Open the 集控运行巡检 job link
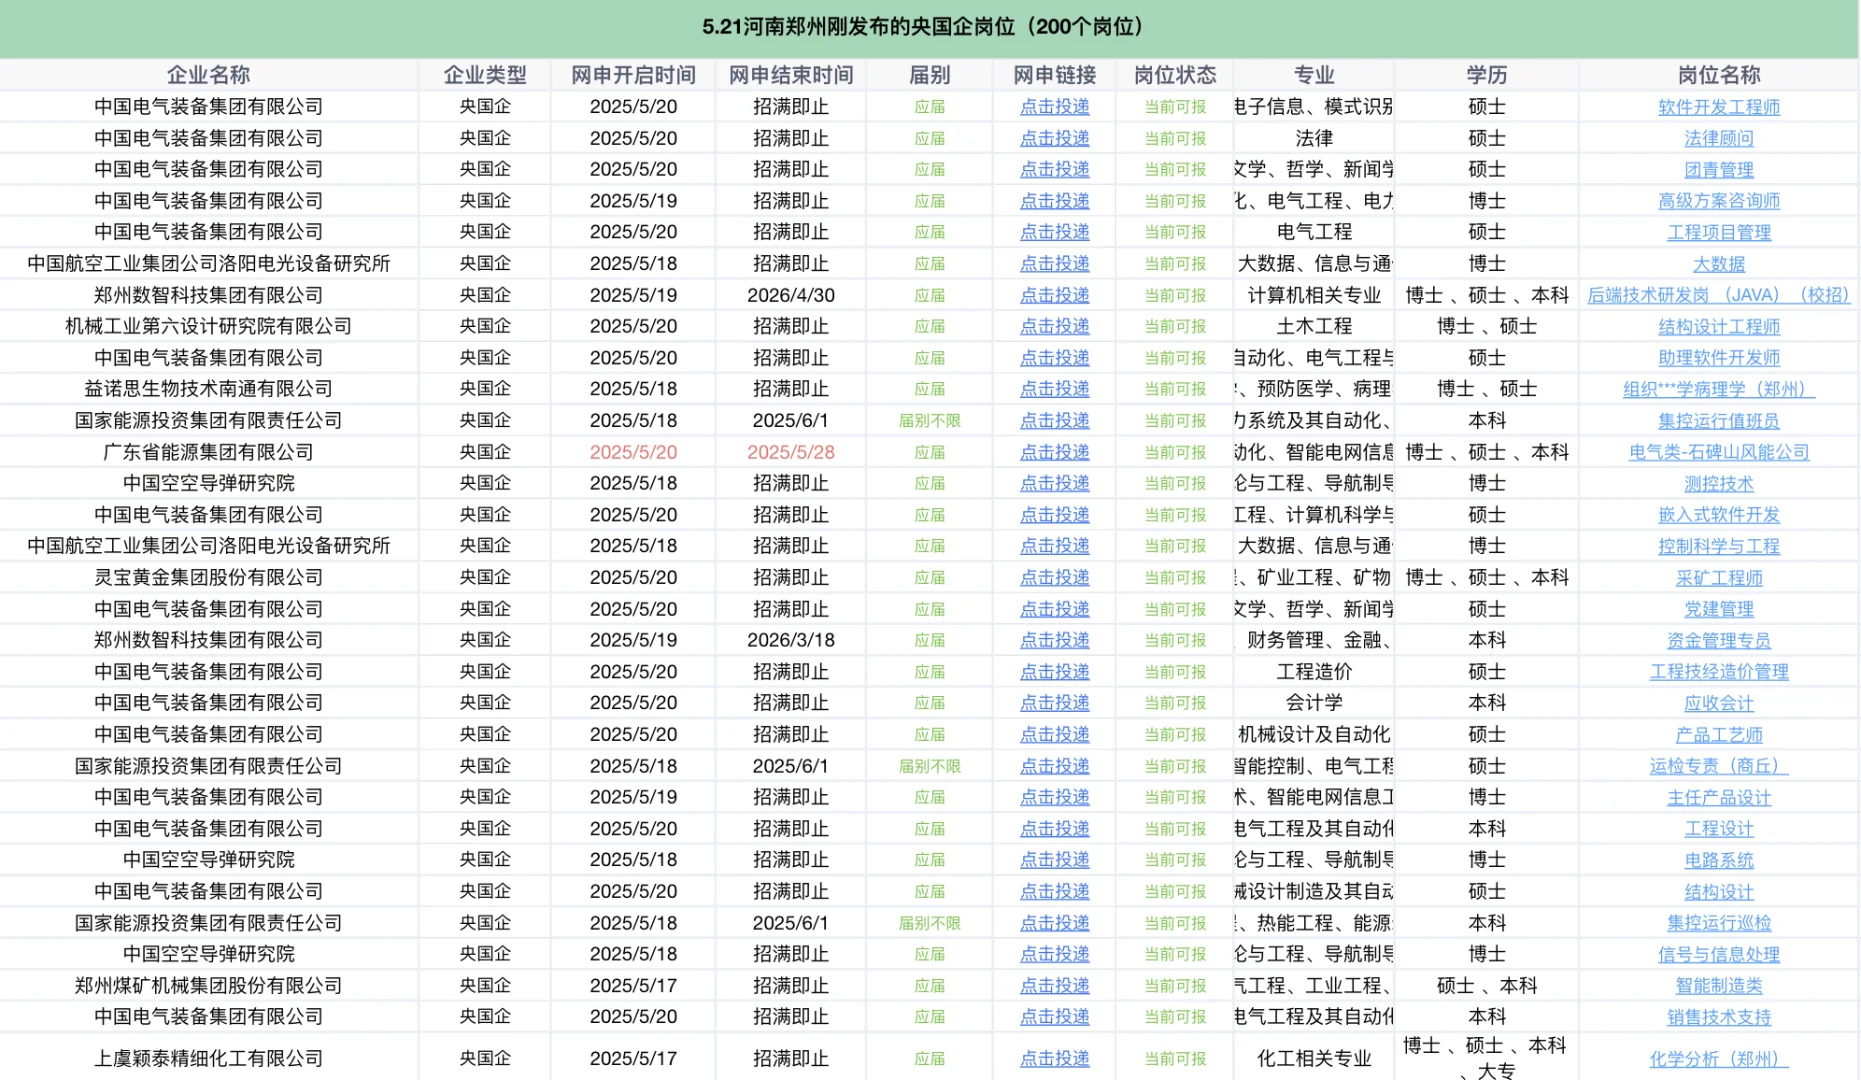The height and width of the screenshot is (1080, 1861). (1718, 923)
